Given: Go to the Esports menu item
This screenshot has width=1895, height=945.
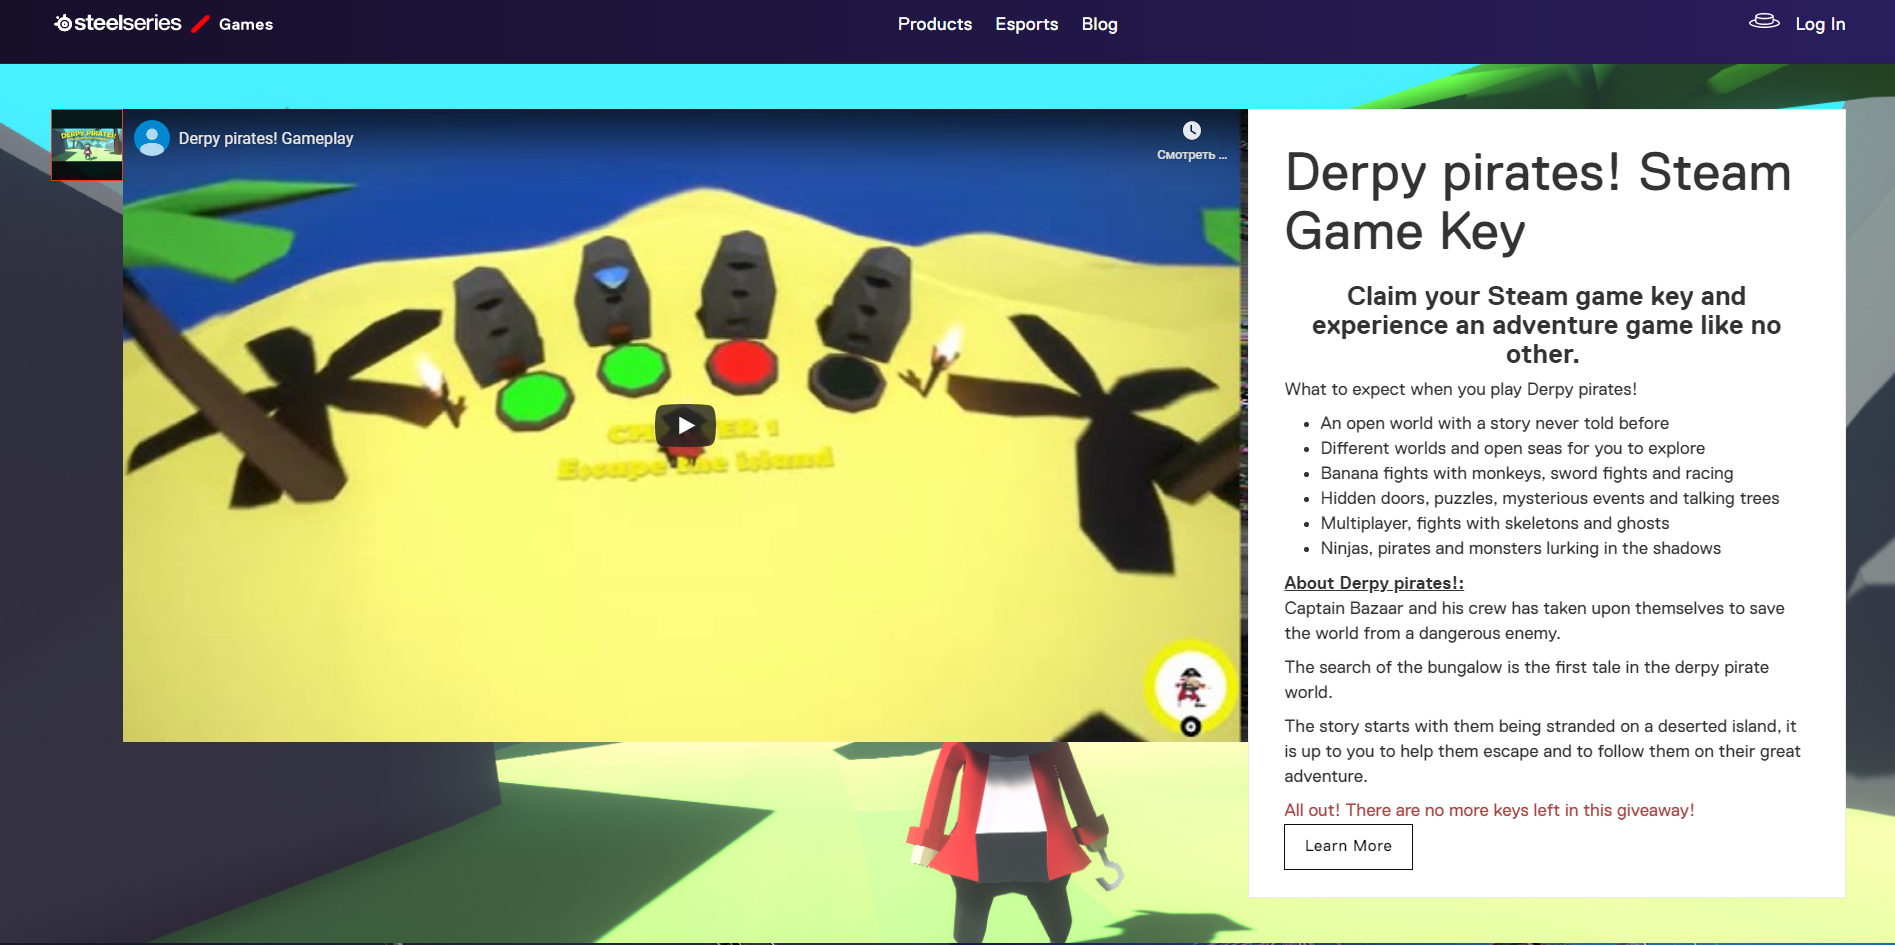Looking at the screenshot, I should pyautogui.click(x=1026, y=24).
